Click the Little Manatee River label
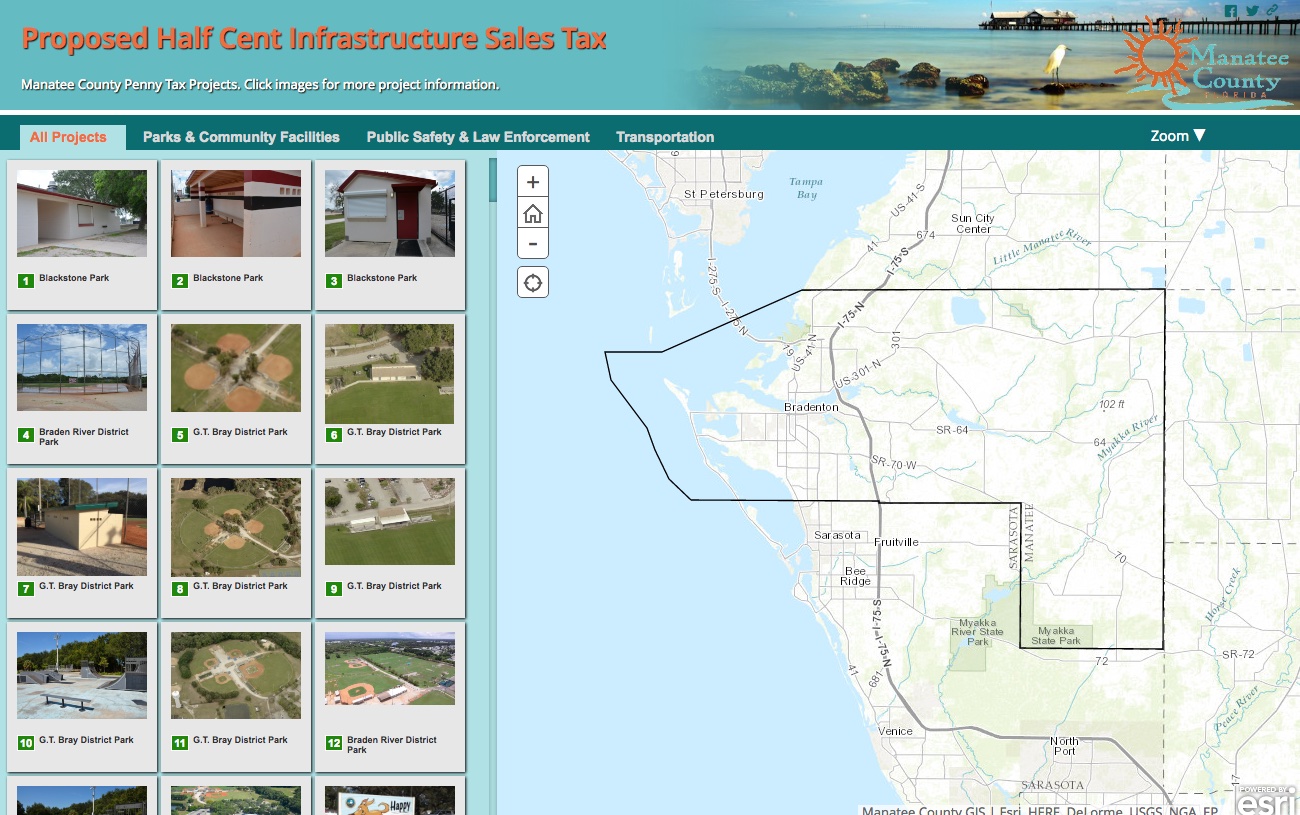 (x=1042, y=247)
